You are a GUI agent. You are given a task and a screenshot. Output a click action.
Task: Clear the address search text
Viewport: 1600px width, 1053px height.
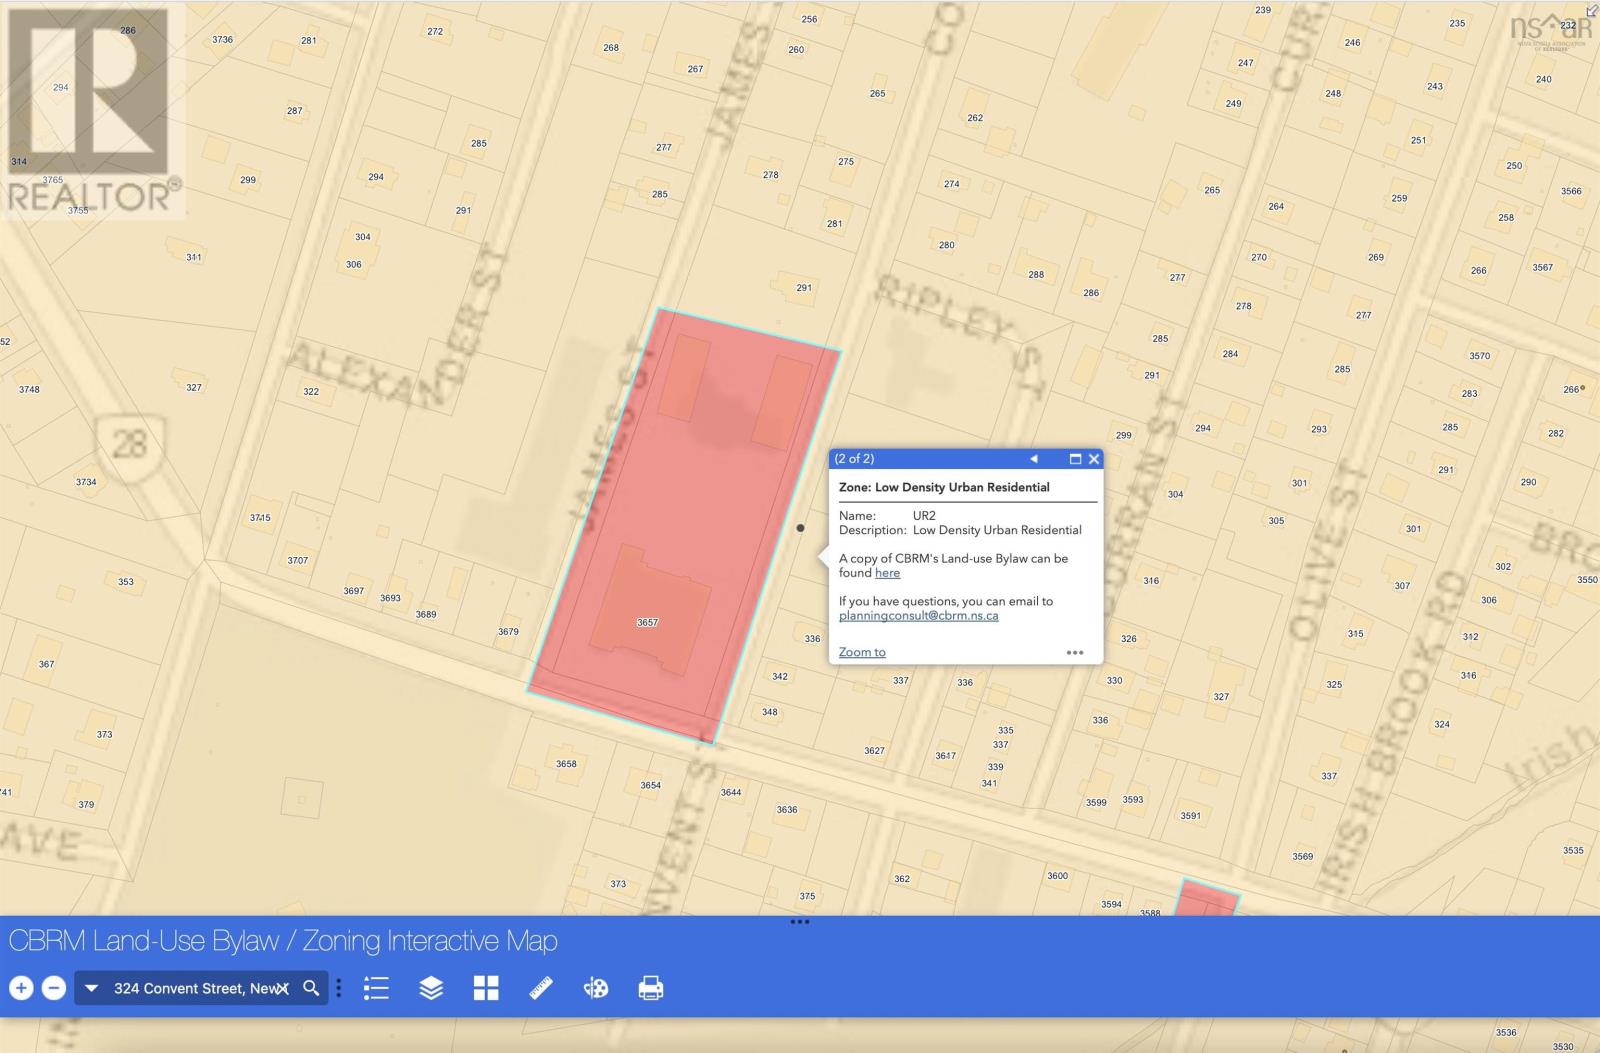click(x=283, y=988)
